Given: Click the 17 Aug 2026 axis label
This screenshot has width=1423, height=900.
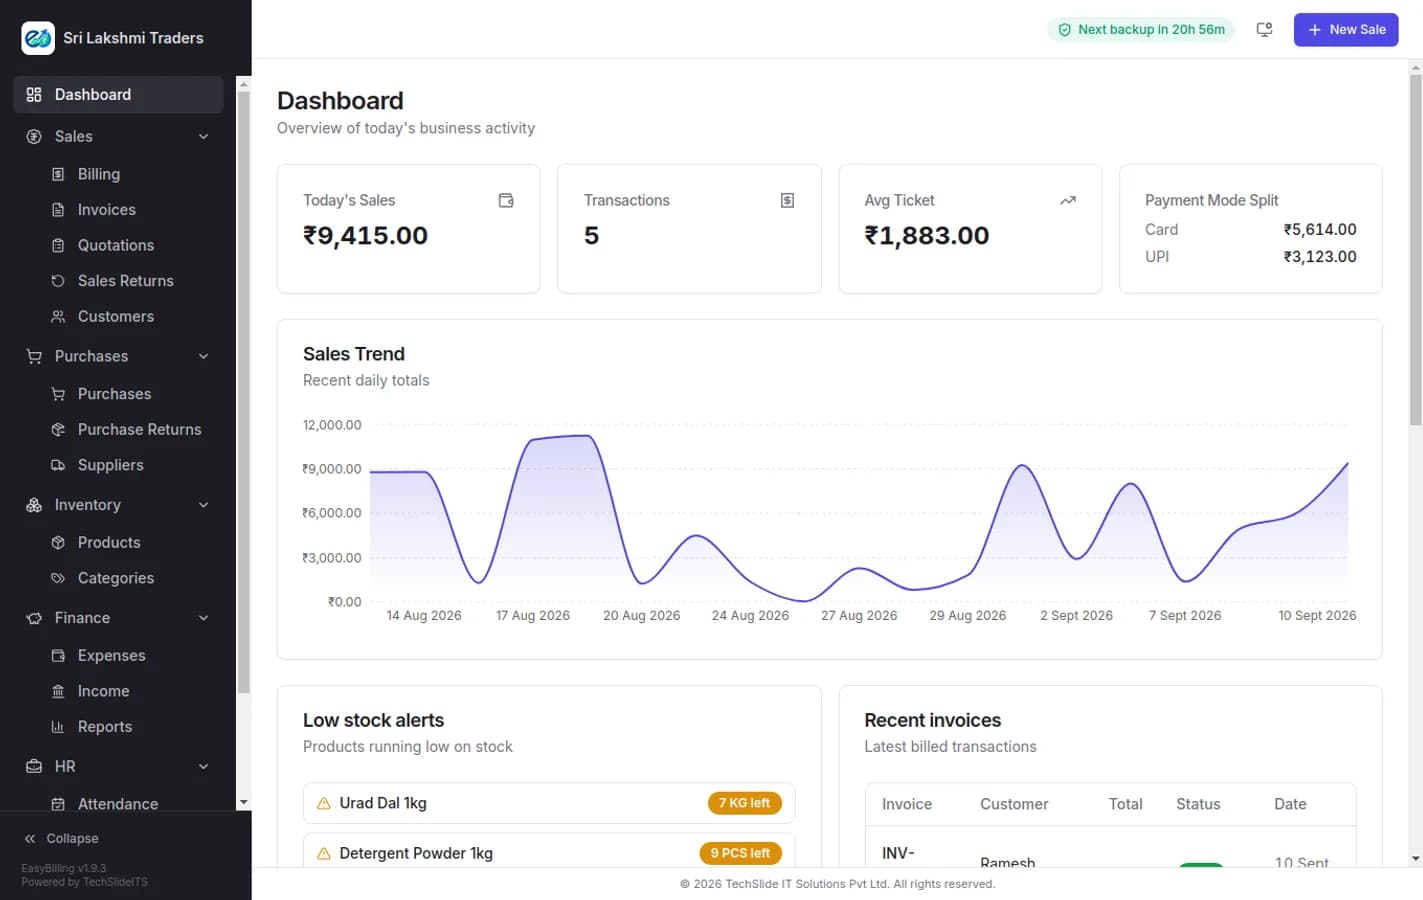Looking at the screenshot, I should pyautogui.click(x=533, y=615).
